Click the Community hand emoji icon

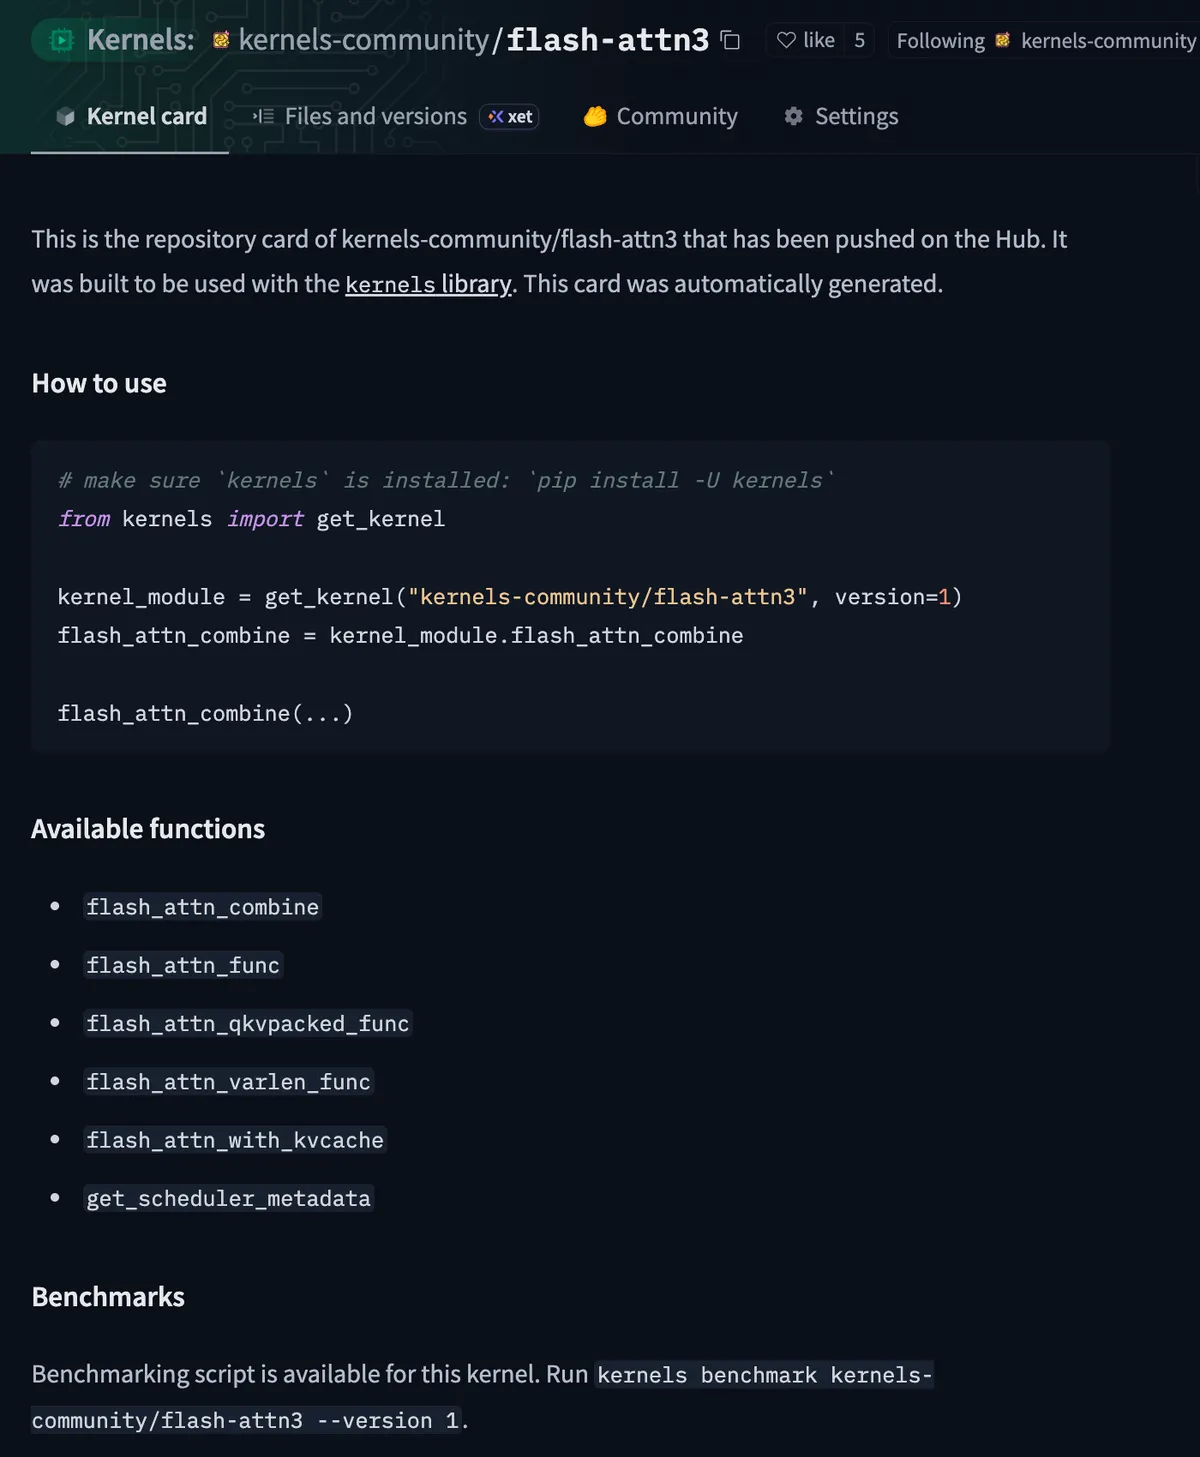(595, 117)
